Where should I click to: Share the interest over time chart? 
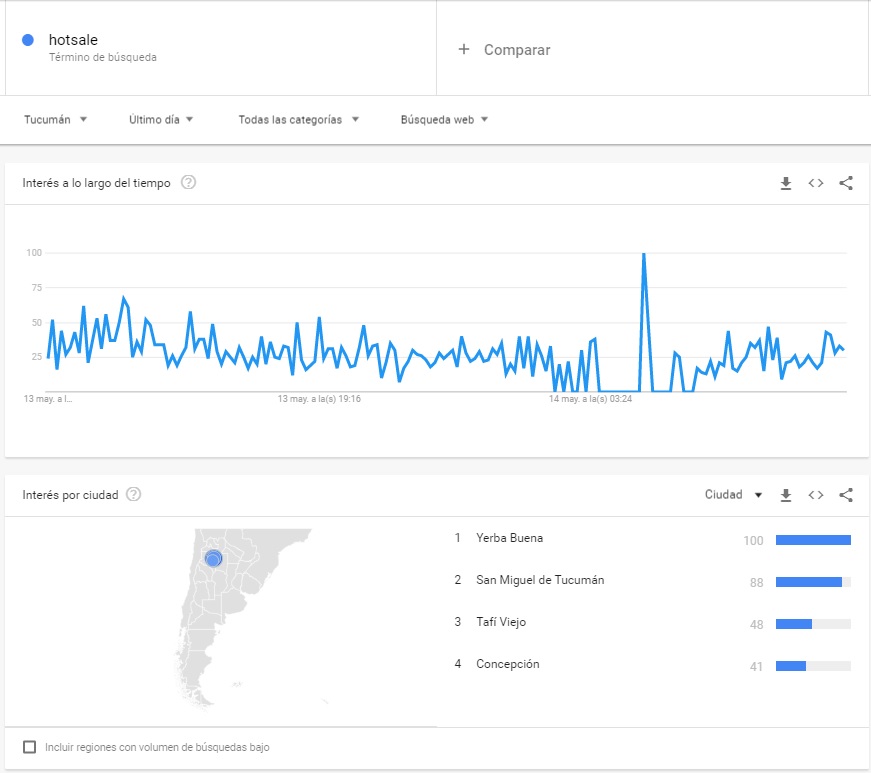click(x=846, y=183)
